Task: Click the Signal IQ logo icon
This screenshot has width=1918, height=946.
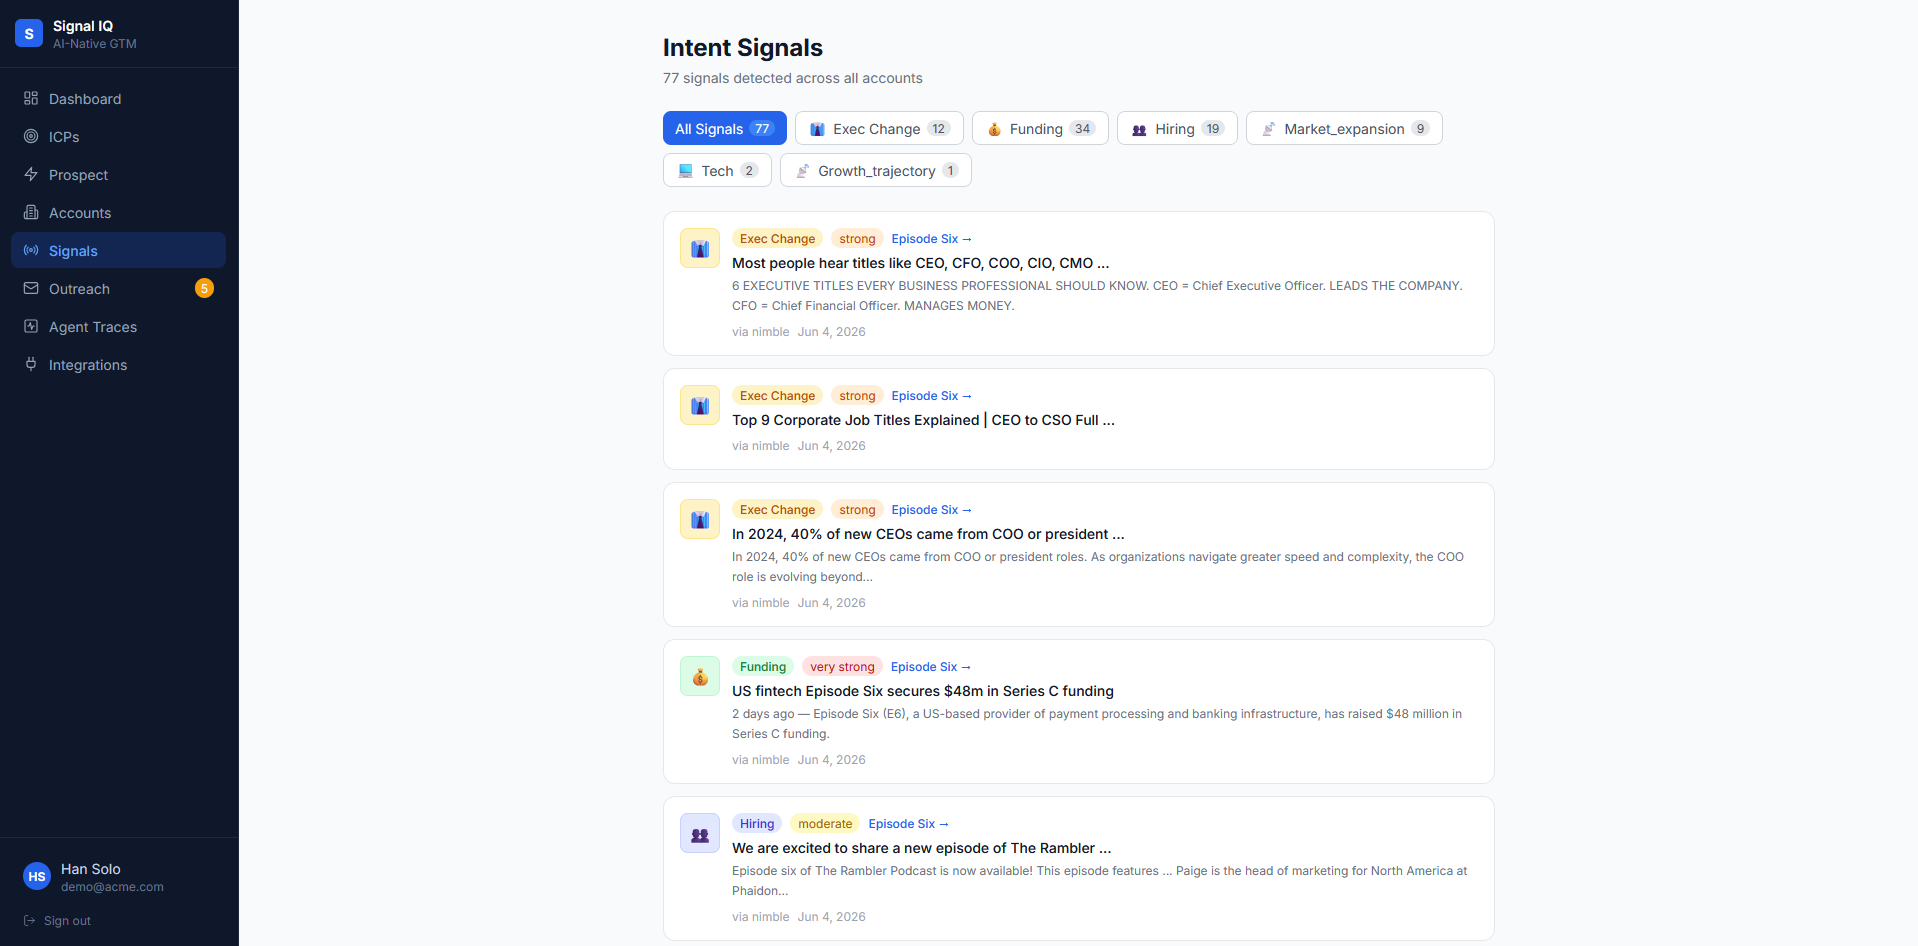Action: pyautogui.click(x=29, y=33)
